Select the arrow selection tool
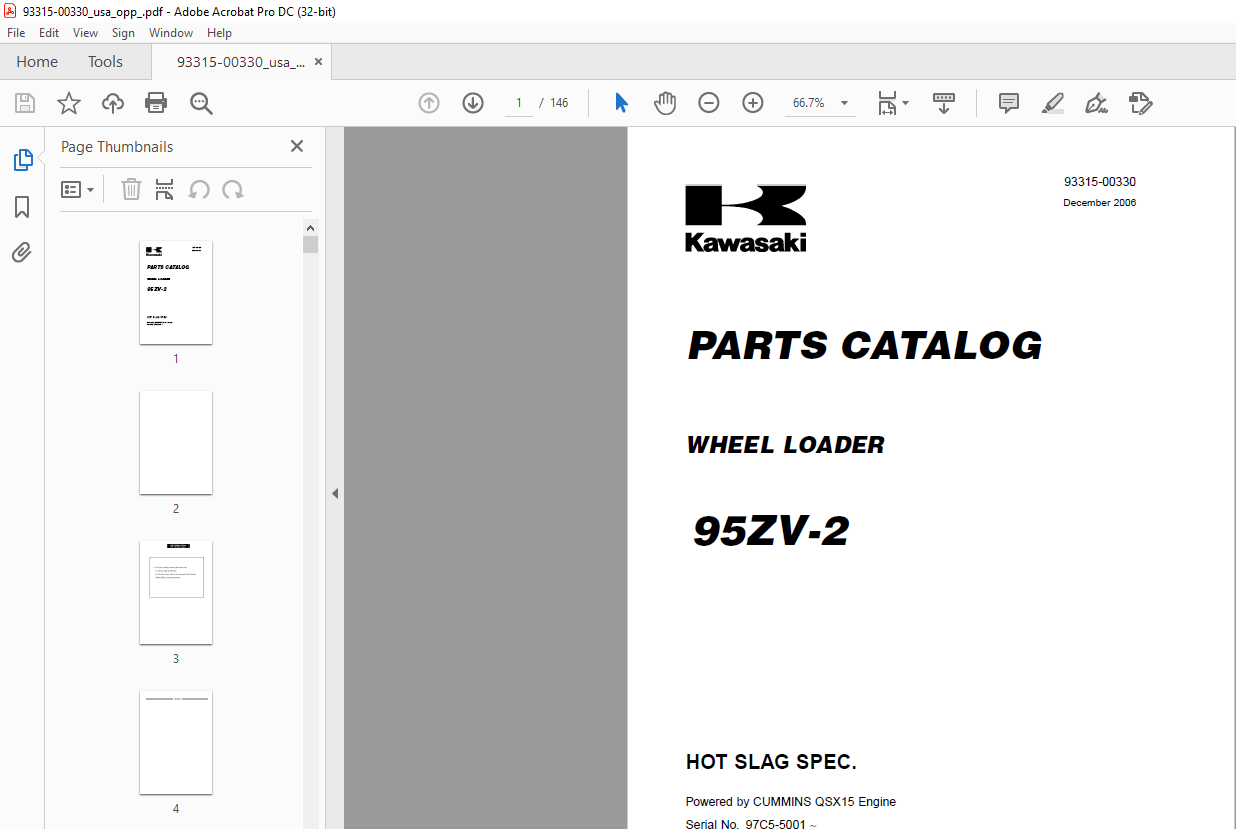This screenshot has height=829, width=1236. point(621,103)
